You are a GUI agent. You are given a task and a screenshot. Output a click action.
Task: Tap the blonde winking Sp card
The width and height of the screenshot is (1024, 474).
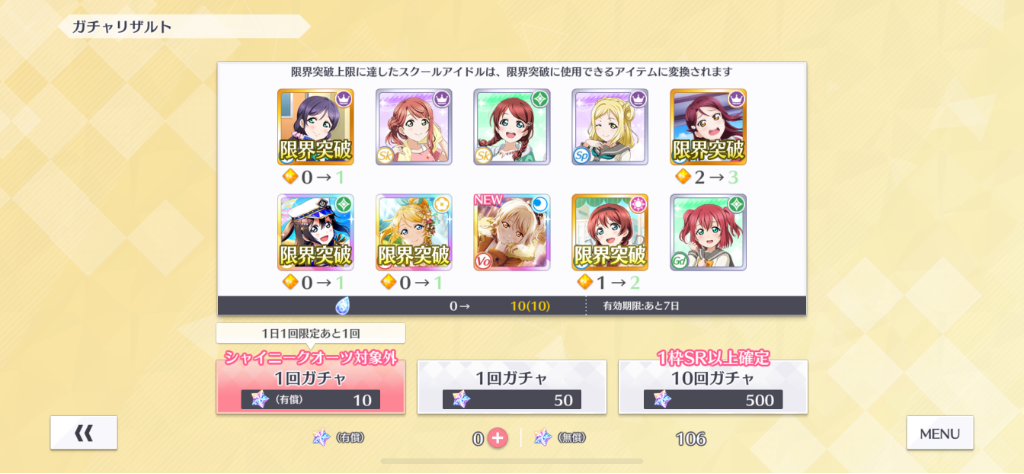coord(610,127)
